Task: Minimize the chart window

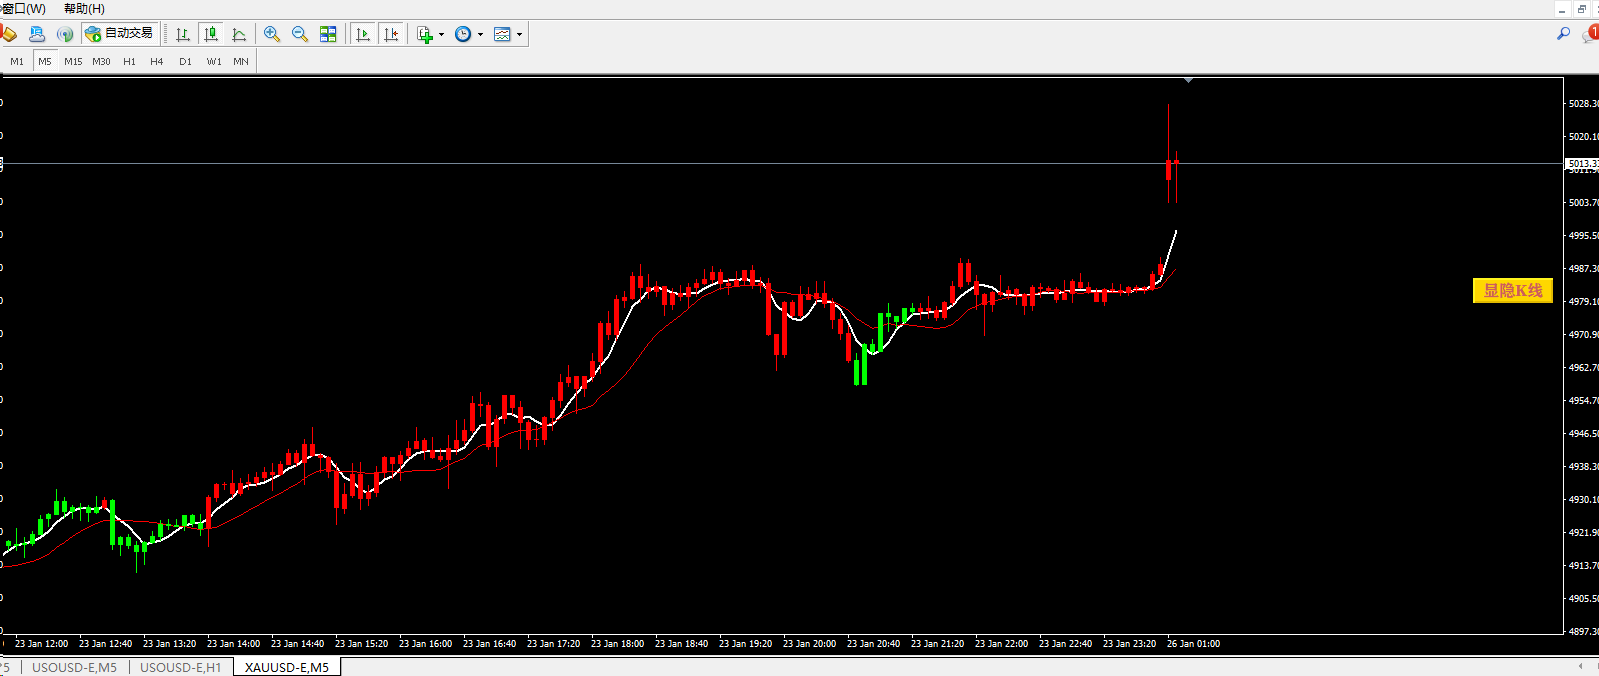Action: point(1562,9)
